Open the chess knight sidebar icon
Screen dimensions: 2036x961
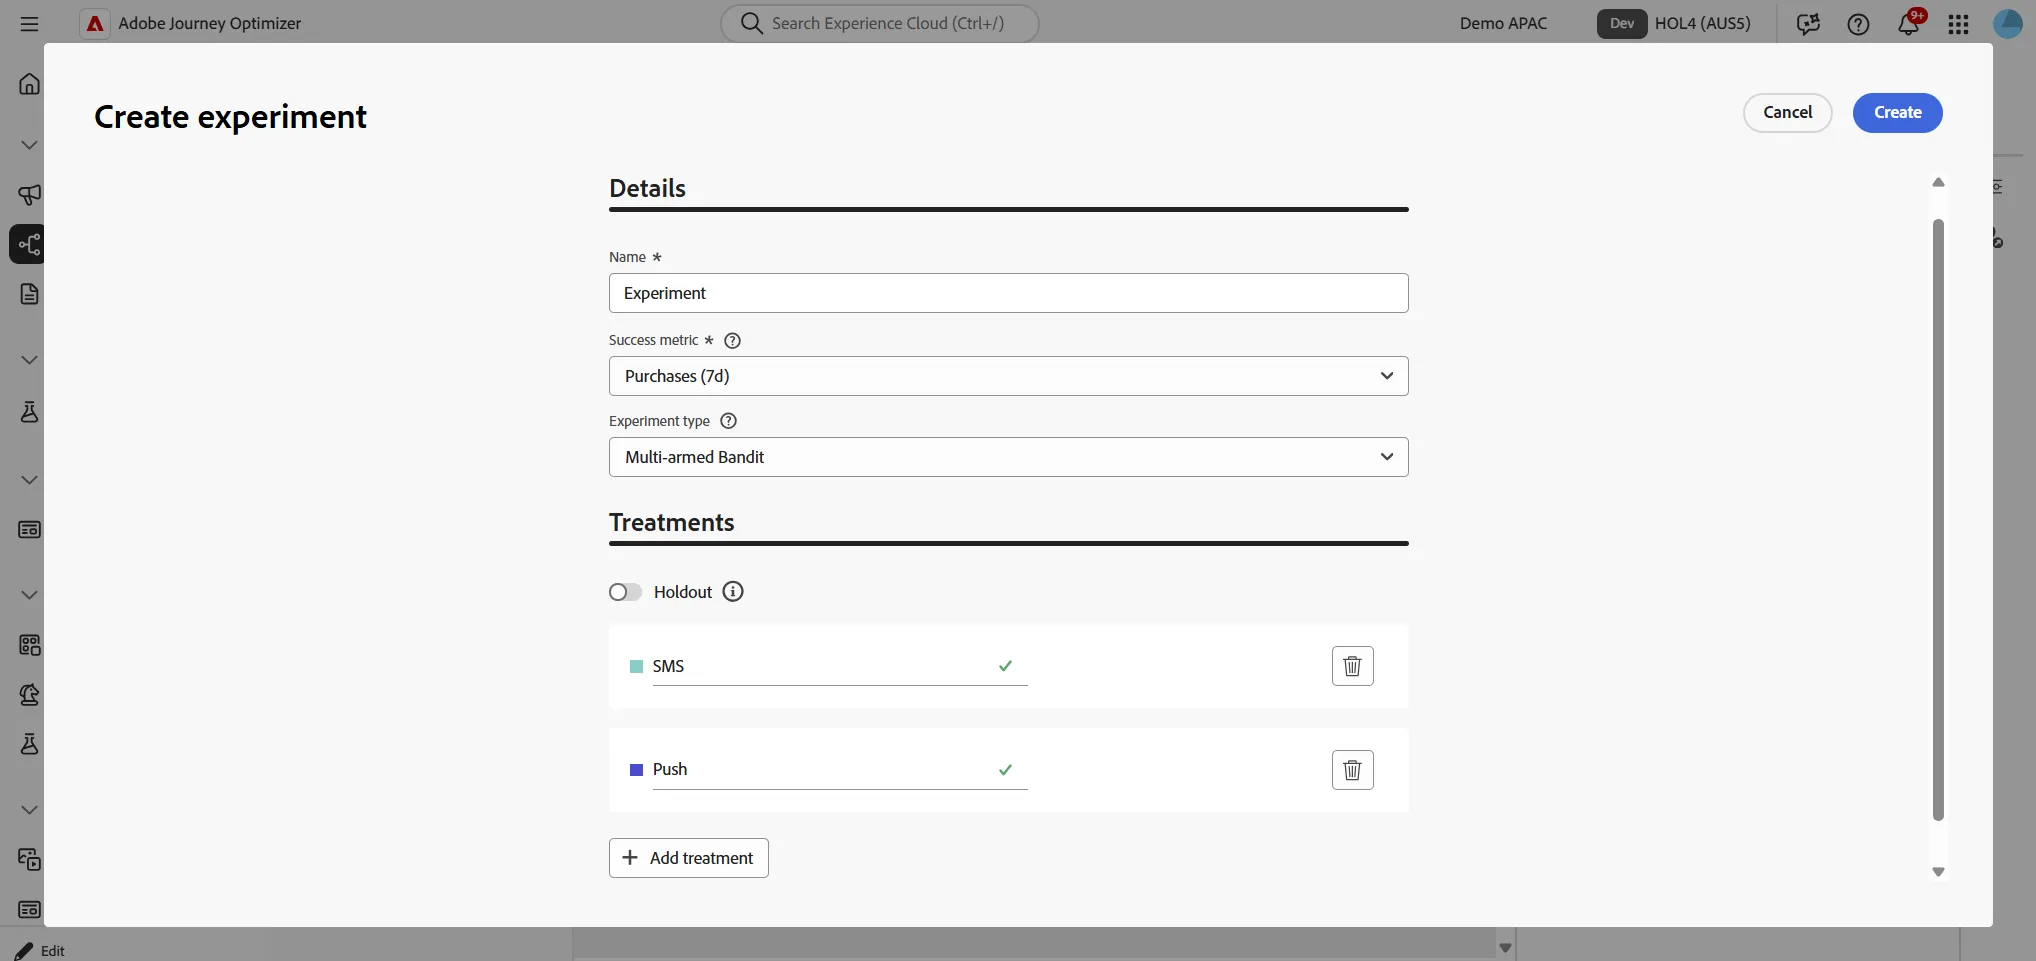coord(29,695)
